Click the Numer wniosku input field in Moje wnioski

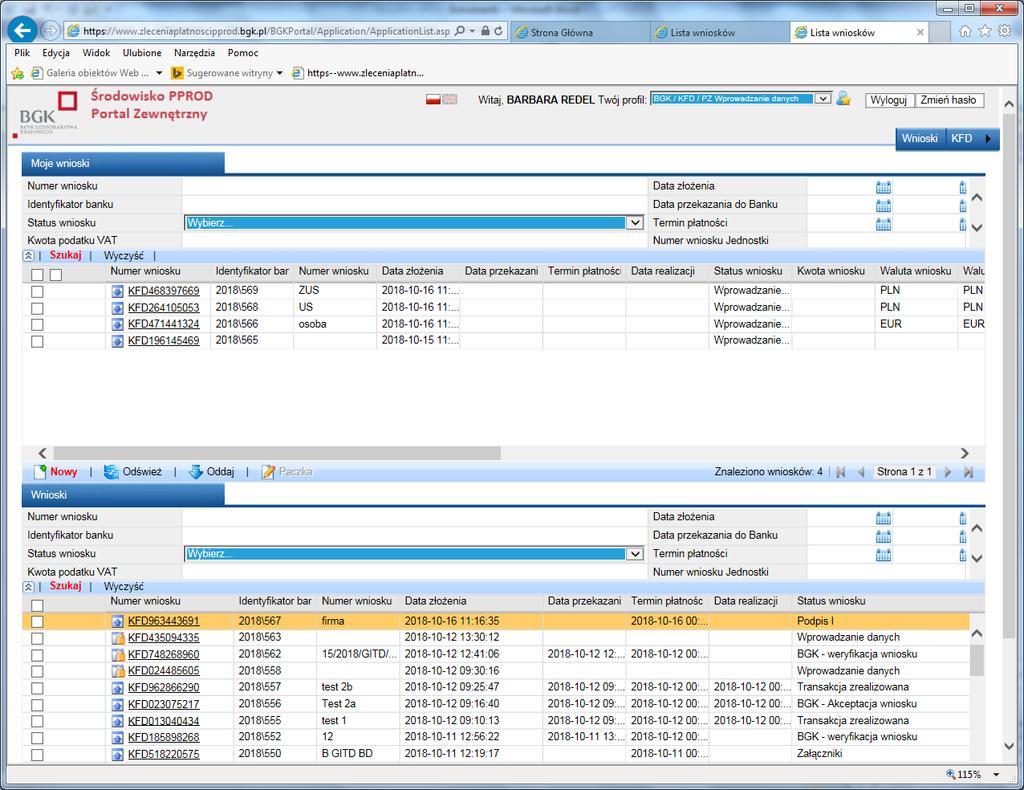(x=415, y=186)
